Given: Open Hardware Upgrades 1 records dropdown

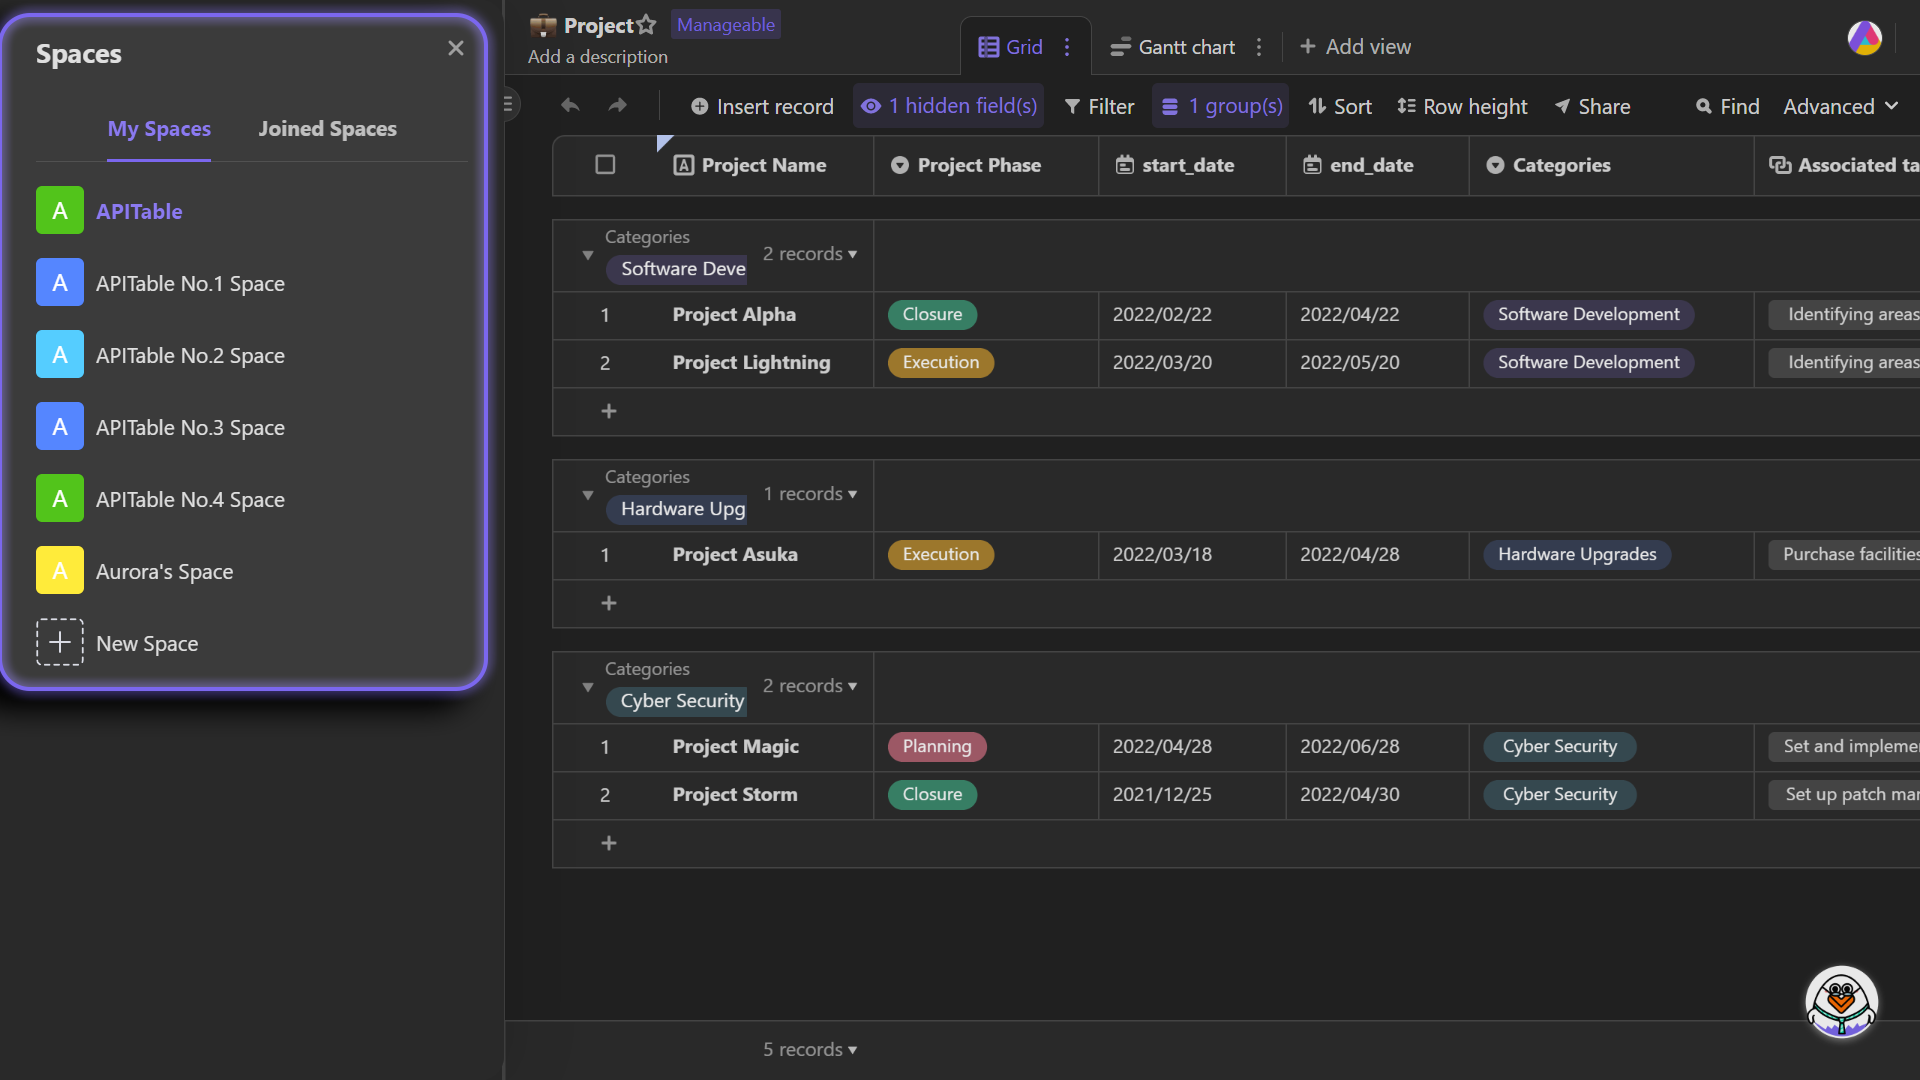Looking at the screenshot, I should coord(810,494).
